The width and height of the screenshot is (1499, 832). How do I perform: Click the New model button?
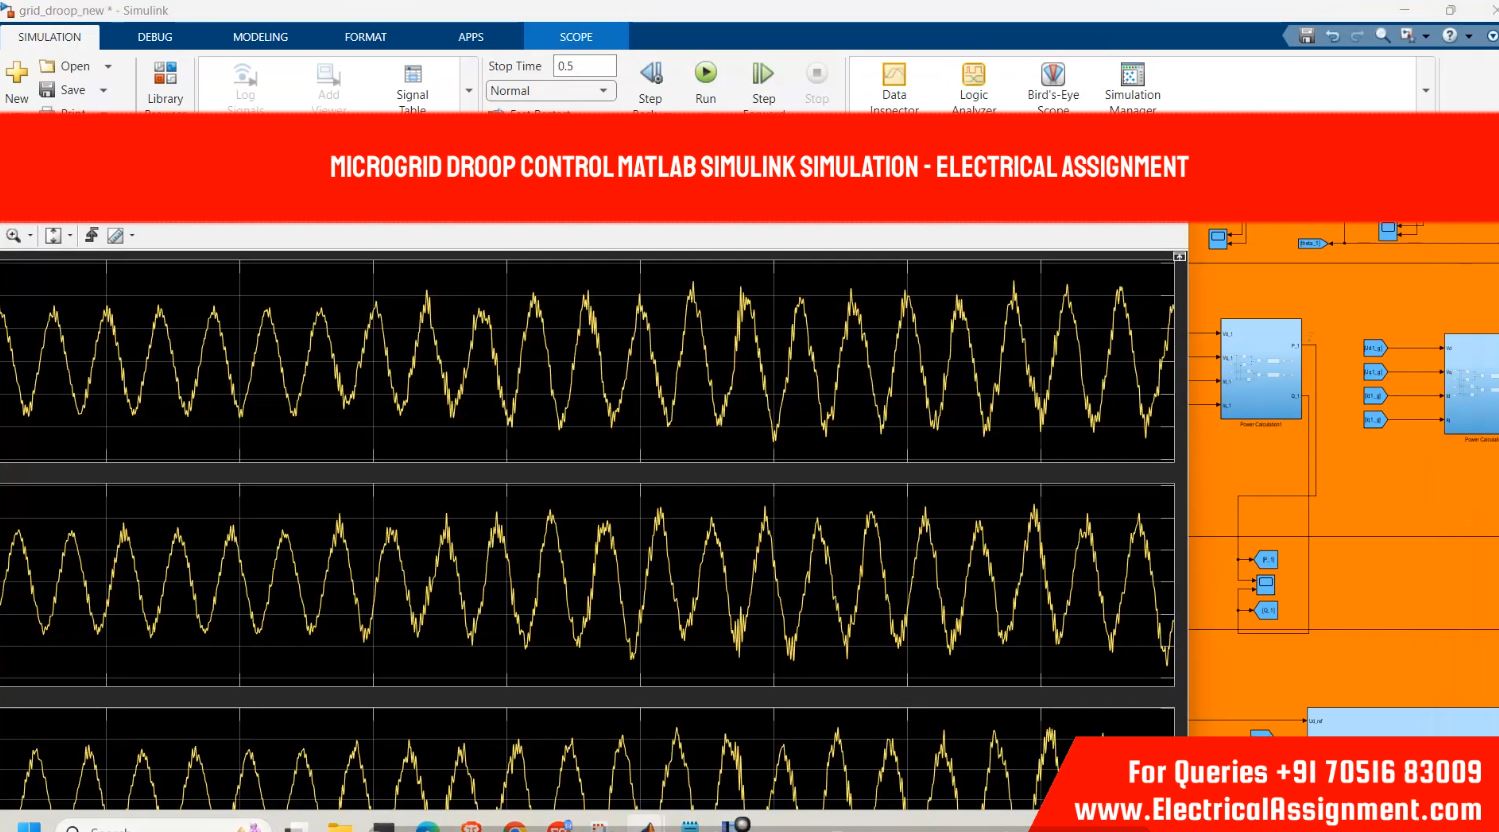pyautogui.click(x=17, y=80)
